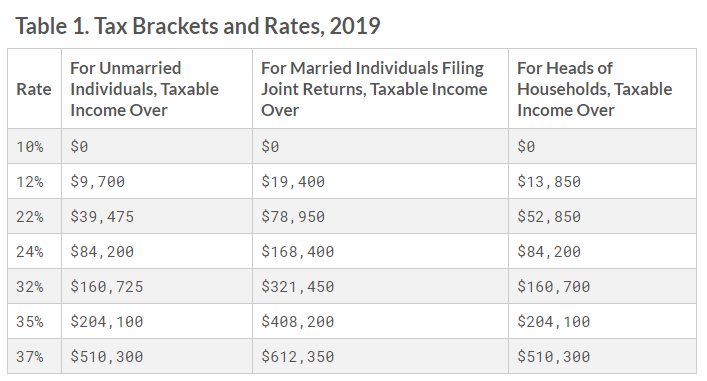Image resolution: width=707 pixels, height=381 pixels.
Task: Select the 12% rate cell
Action: pos(34,181)
